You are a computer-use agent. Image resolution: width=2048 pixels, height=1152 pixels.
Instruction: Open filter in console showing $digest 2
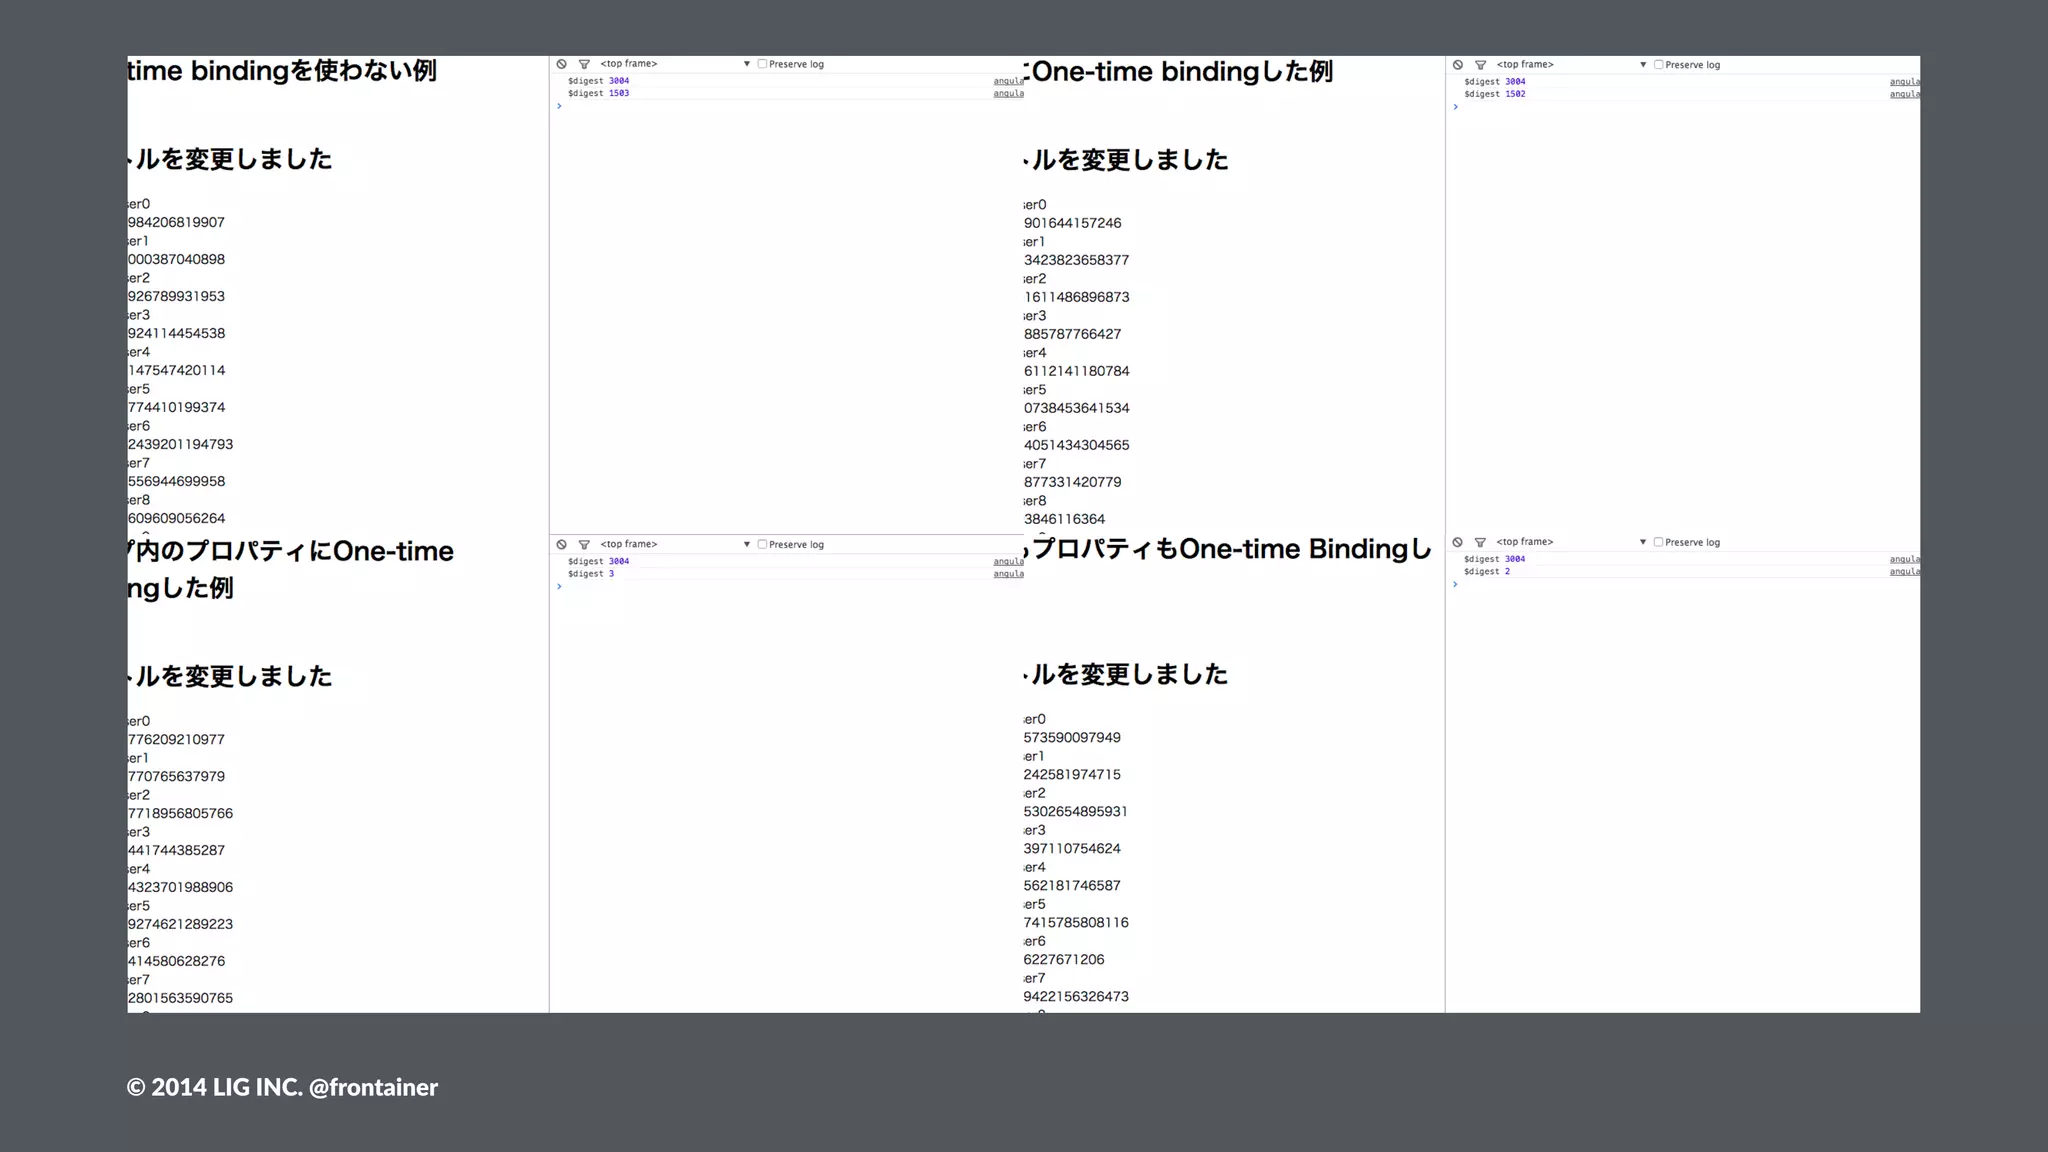[x=1480, y=542]
